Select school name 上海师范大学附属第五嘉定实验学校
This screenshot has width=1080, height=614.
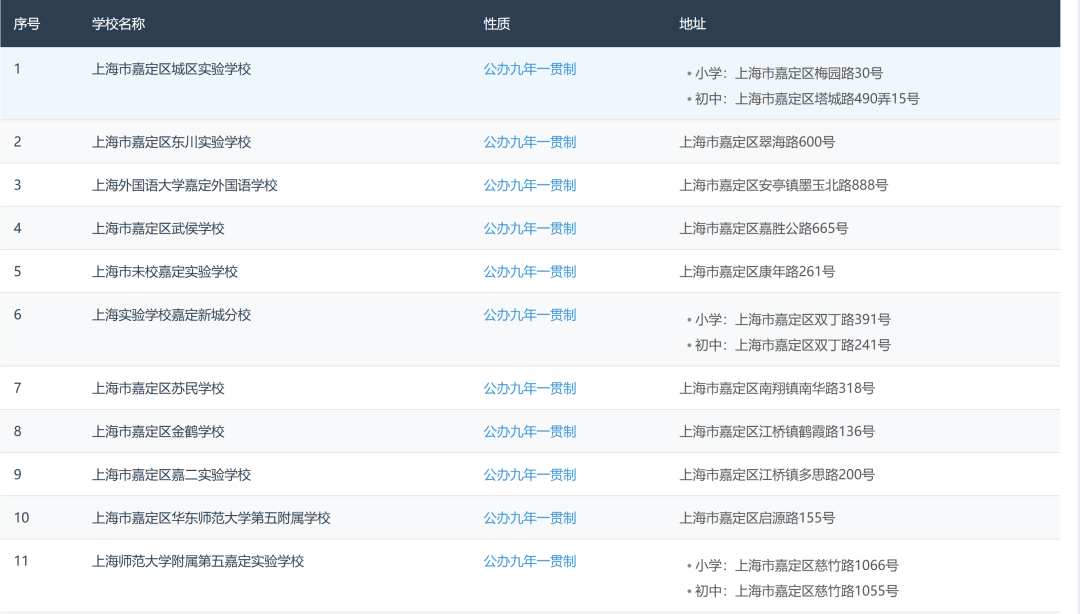tap(198, 562)
